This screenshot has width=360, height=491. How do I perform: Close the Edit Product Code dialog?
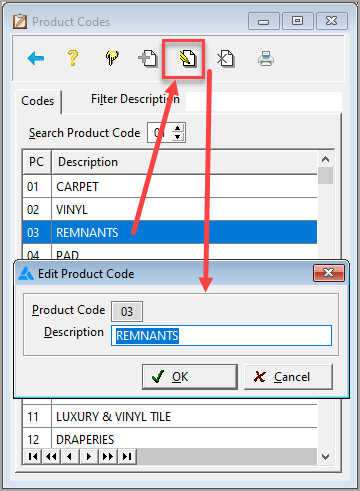click(x=329, y=273)
